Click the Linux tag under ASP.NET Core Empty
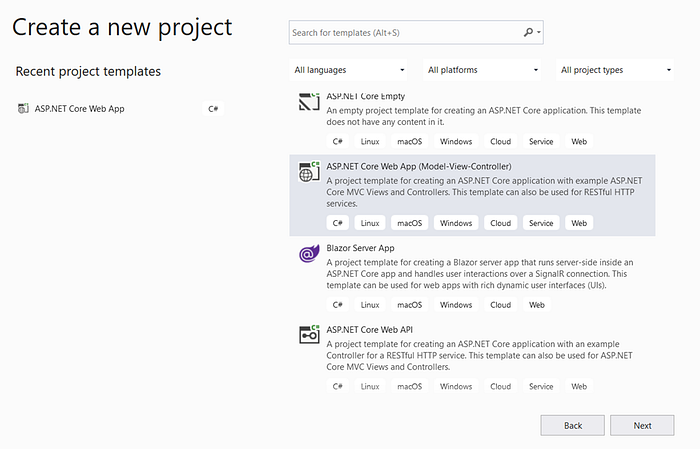The width and height of the screenshot is (700, 449). [x=370, y=141]
